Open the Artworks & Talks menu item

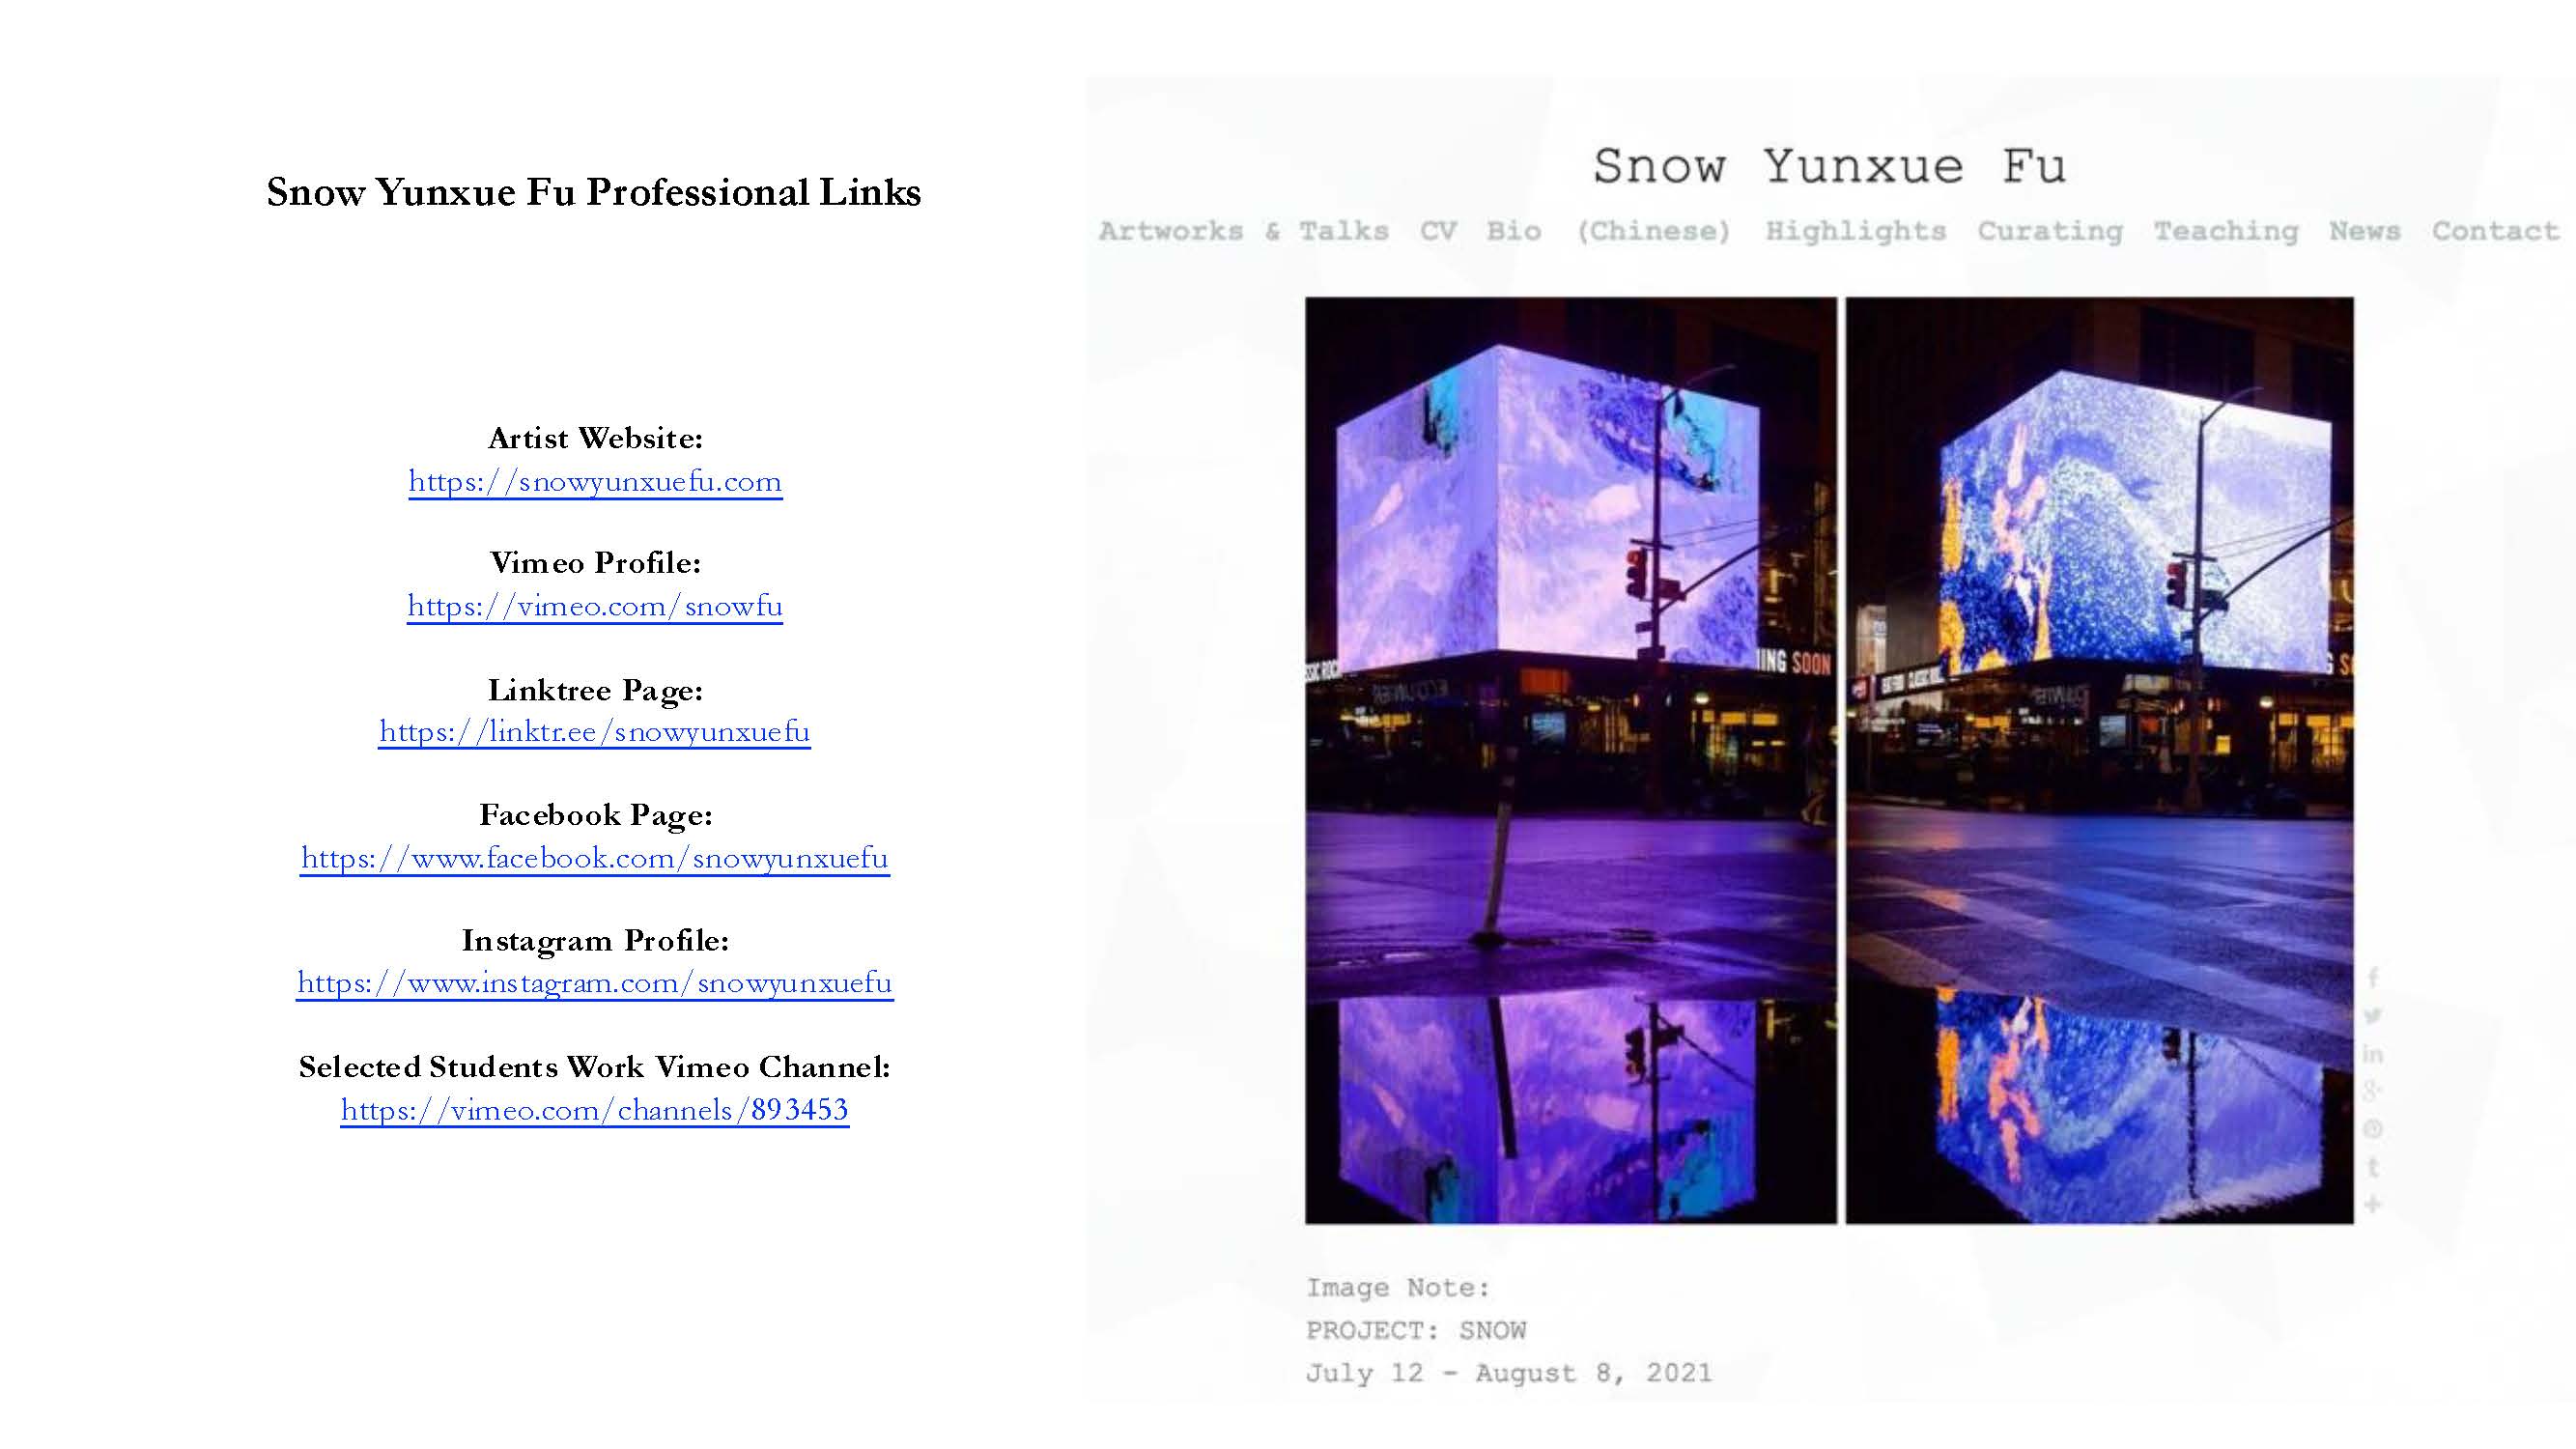[1243, 231]
